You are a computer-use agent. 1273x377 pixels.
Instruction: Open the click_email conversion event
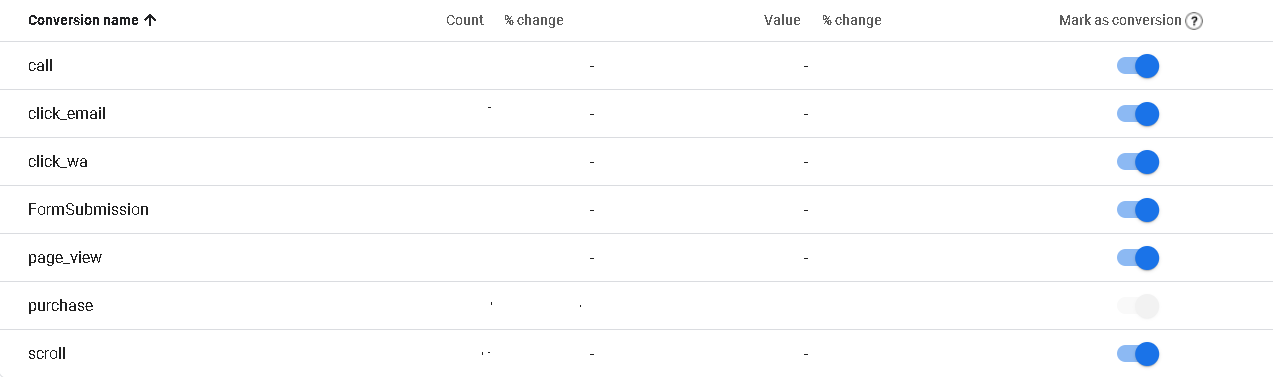coord(67,114)
